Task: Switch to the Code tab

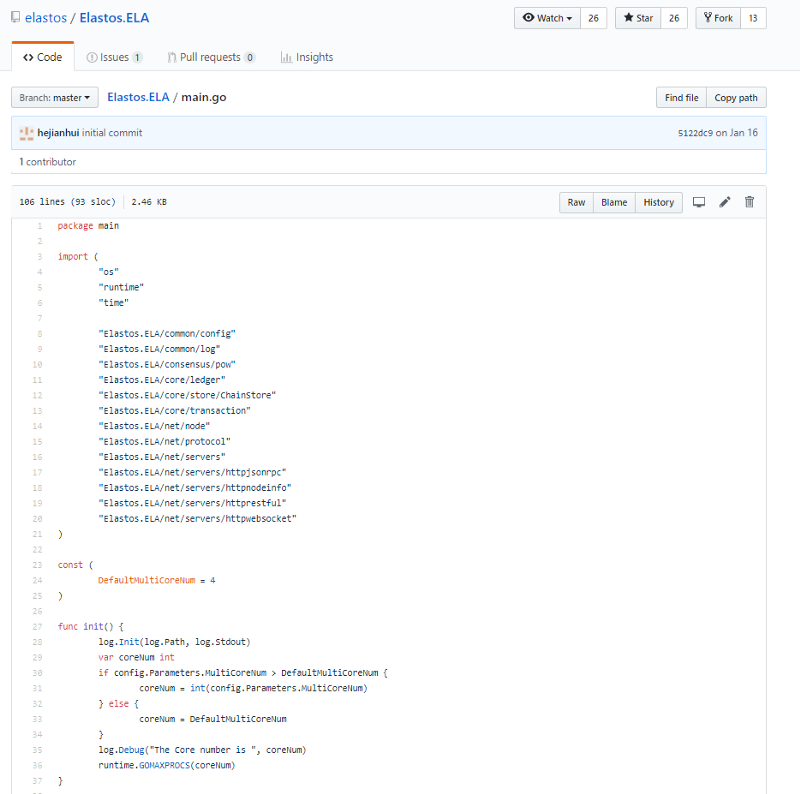Action: [x=42, y=57]
